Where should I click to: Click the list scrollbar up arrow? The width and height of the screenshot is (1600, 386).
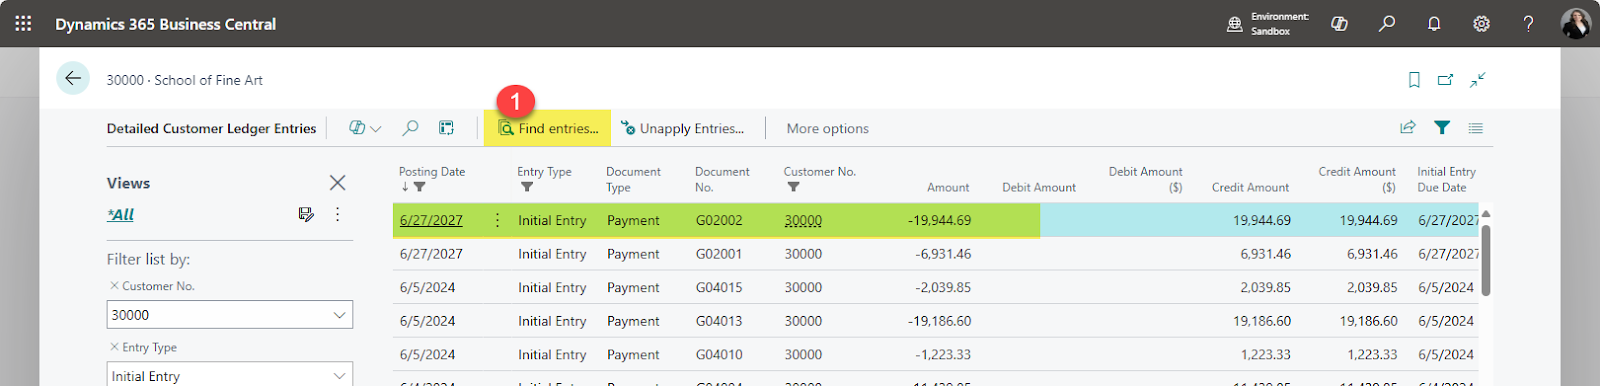1486,213
